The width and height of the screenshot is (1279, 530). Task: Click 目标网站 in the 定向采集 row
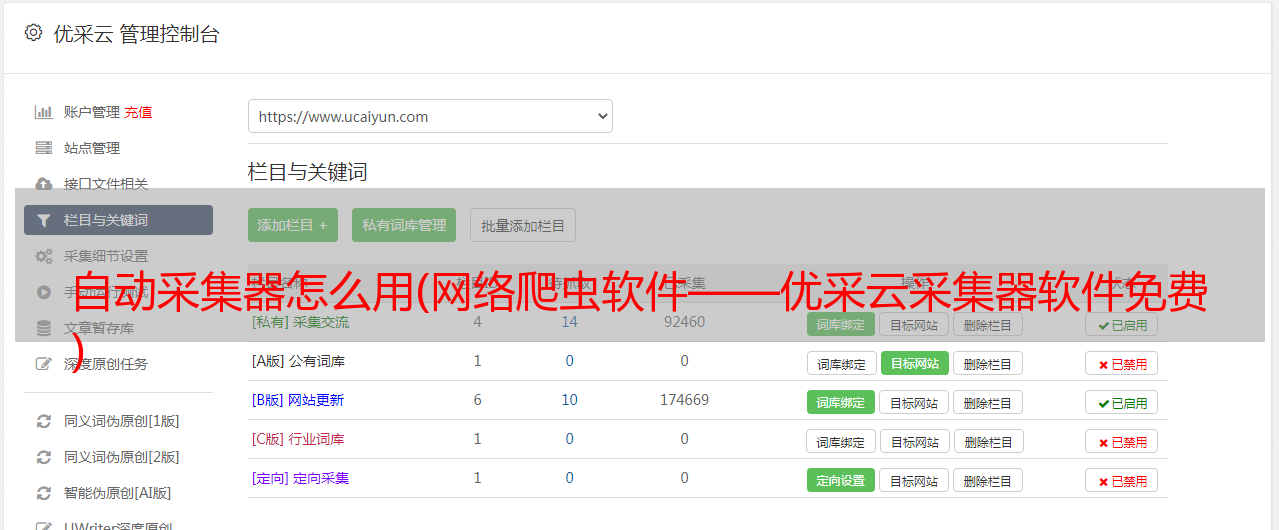click(x=914, y=480)
